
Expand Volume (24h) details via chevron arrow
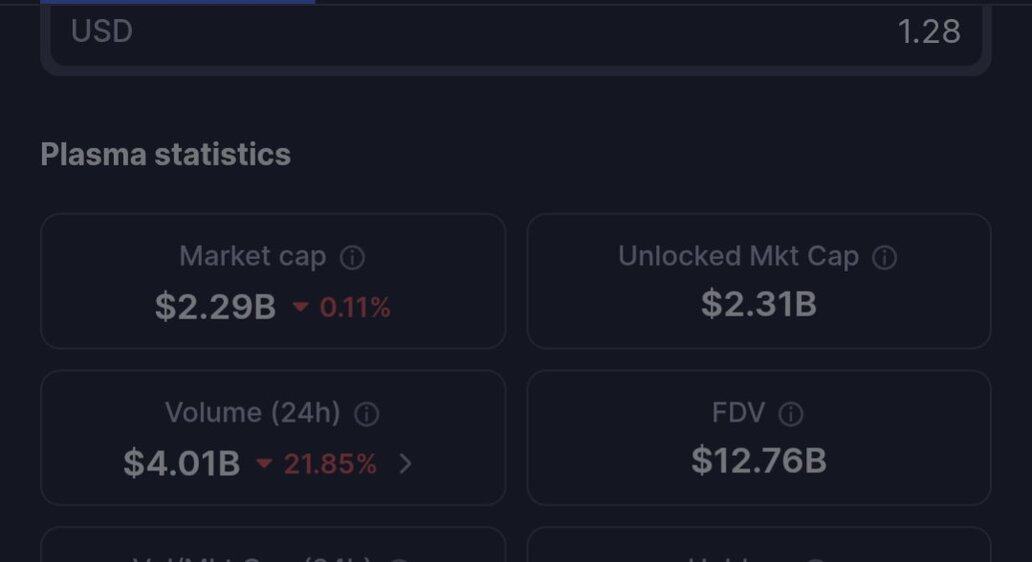(x=405, y=463)
